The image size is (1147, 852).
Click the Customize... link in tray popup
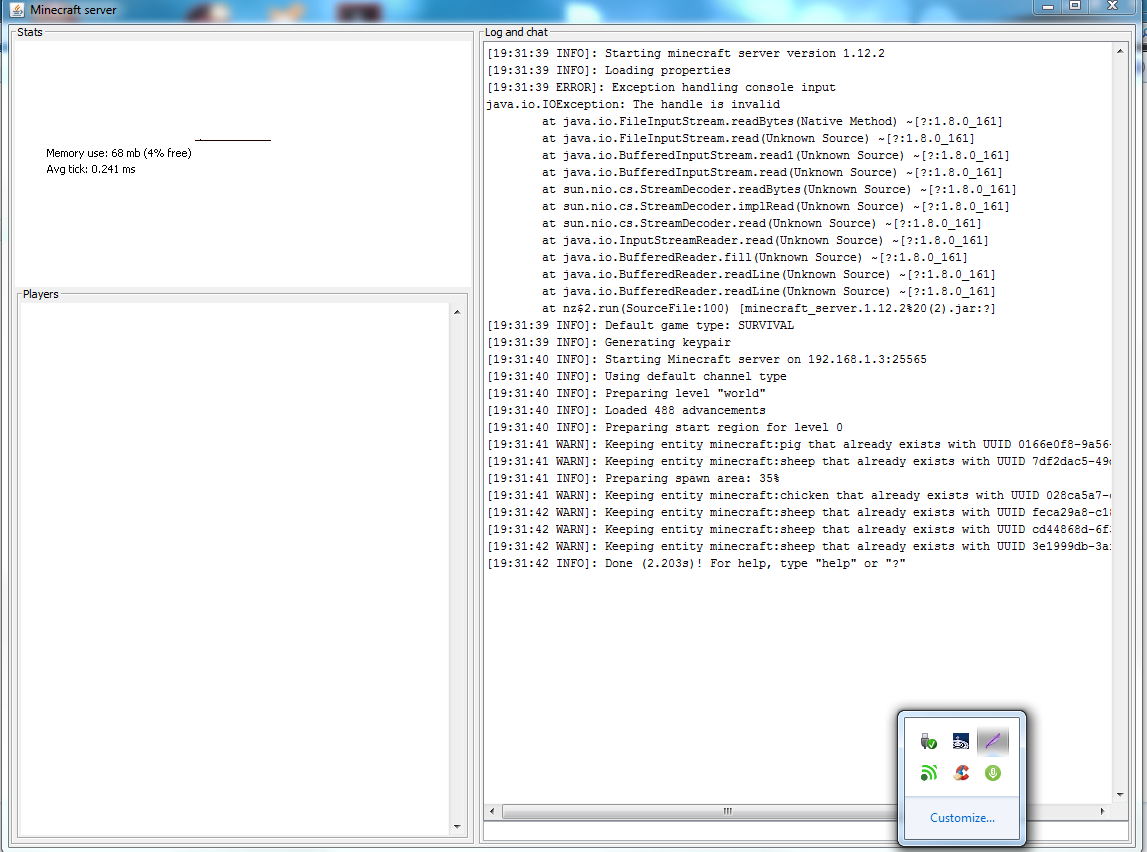(962, 818)
